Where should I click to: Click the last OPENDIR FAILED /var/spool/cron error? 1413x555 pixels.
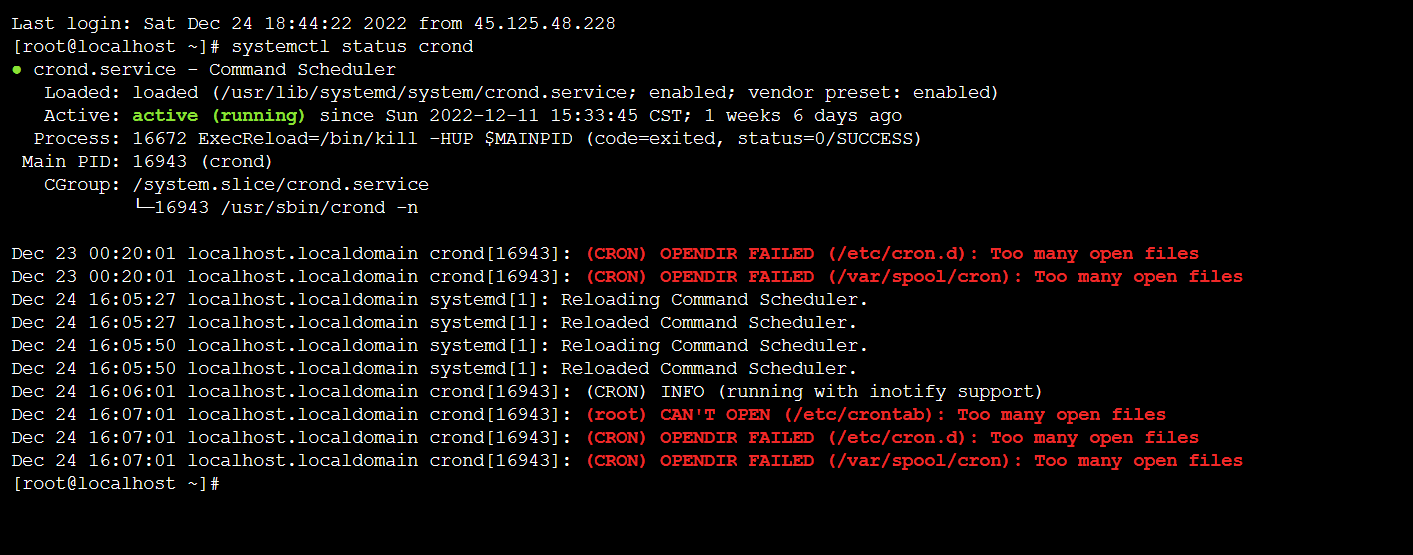pyautogui.click(x=914, y=461)
